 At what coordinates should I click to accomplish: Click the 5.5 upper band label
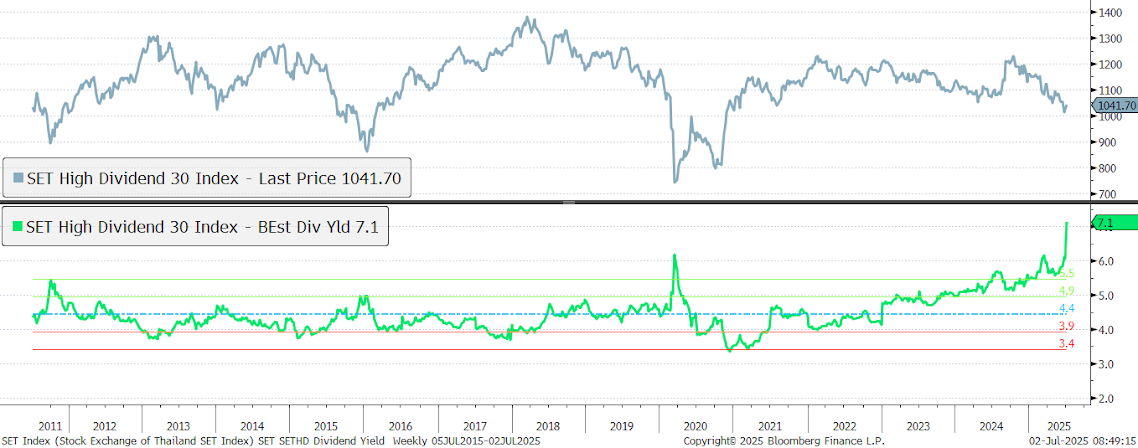1066,273
